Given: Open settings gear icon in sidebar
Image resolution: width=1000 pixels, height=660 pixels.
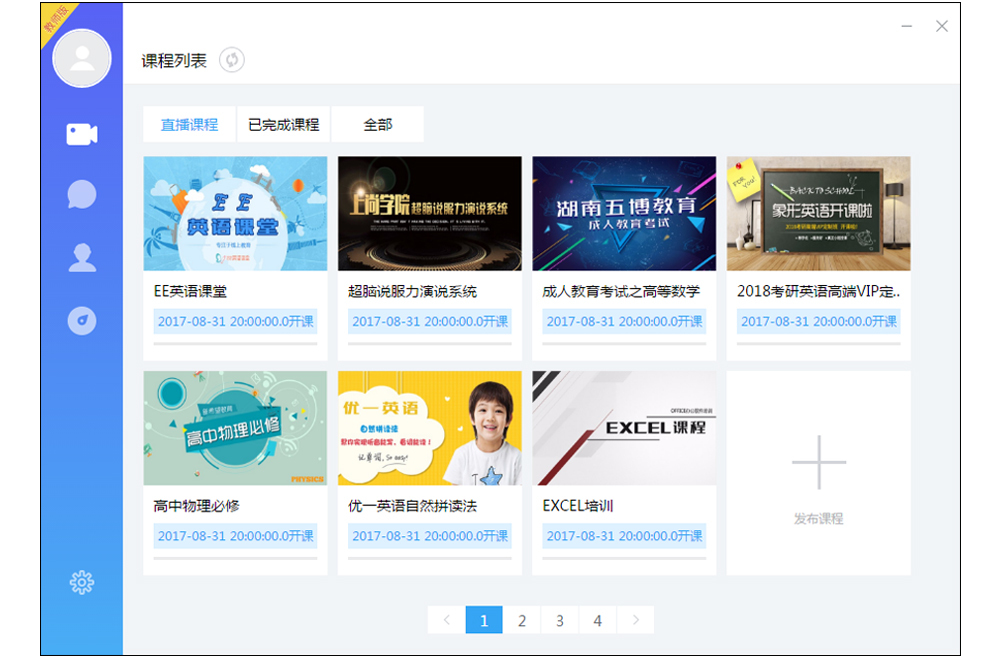Looking at the screenshot, I should pyautogui.click(x=82, y=582).
